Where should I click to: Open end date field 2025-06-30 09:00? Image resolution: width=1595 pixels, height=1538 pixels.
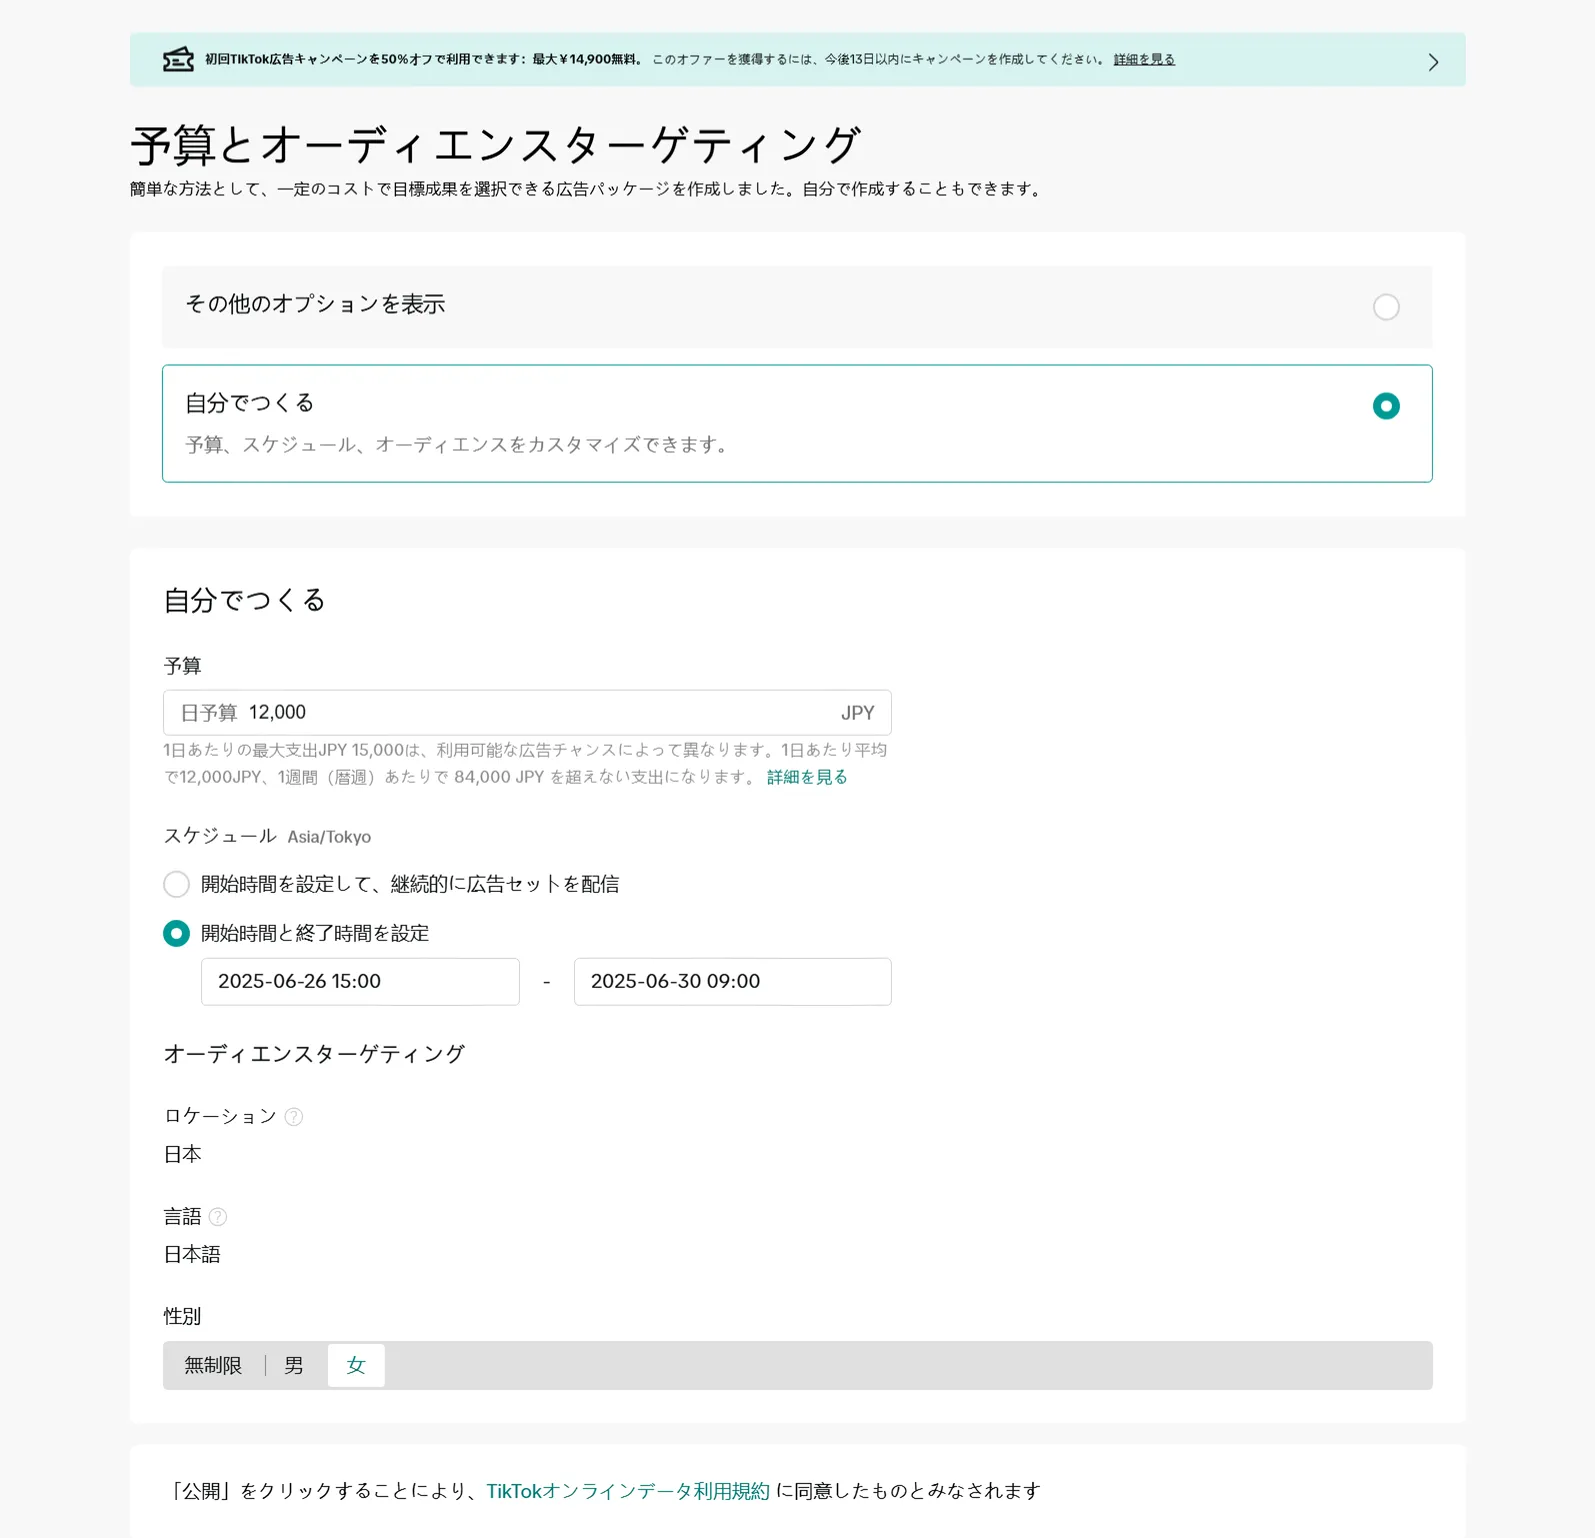pyautogui.click(x=733, y=982)
